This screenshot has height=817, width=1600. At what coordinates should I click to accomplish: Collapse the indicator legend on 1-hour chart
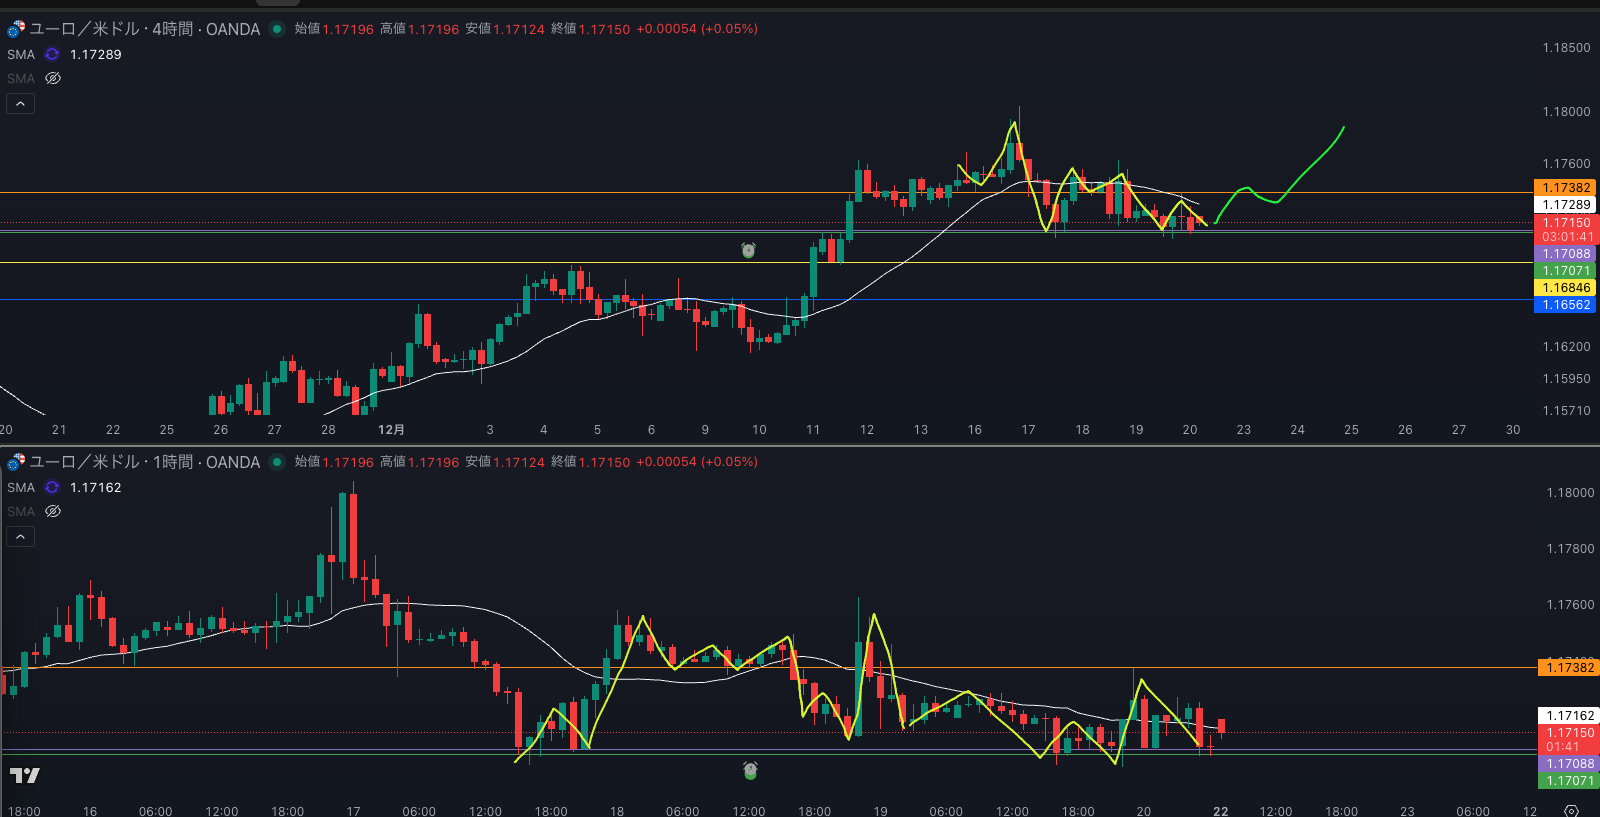point(20,537)
